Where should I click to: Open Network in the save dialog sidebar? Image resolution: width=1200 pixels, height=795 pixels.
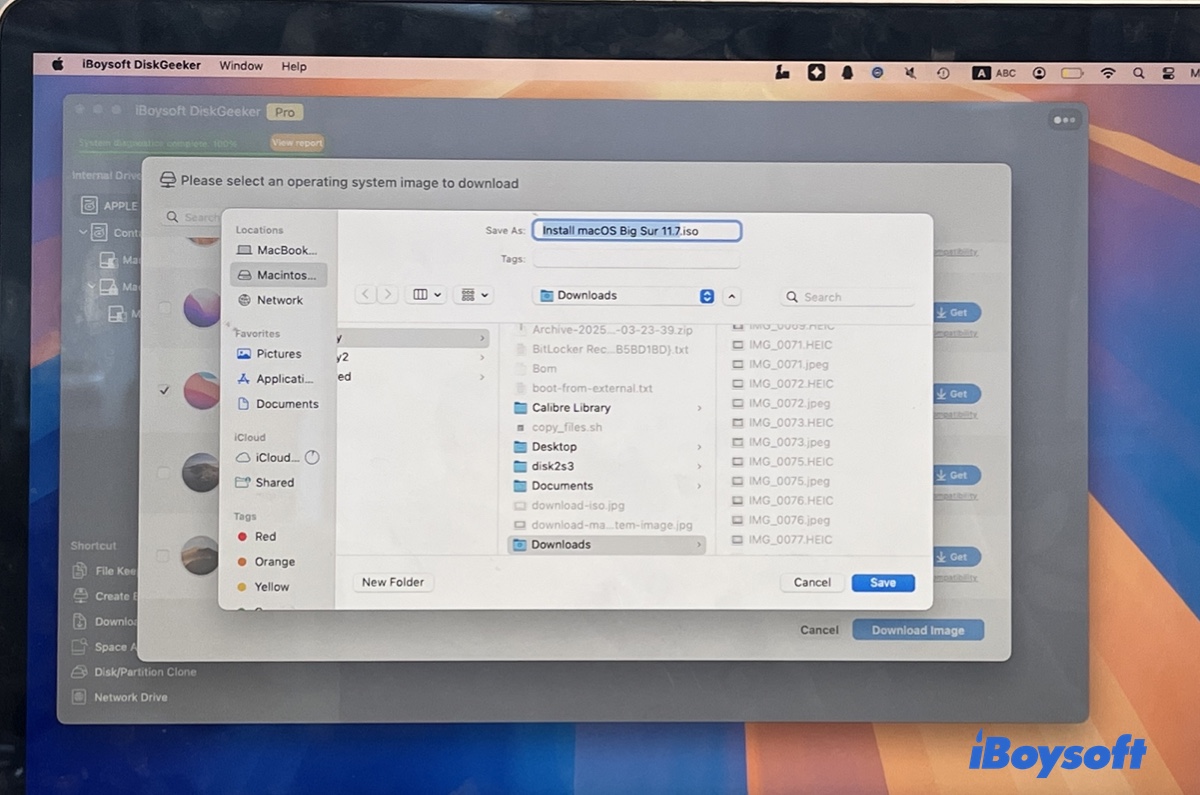[x=270, y=300]
